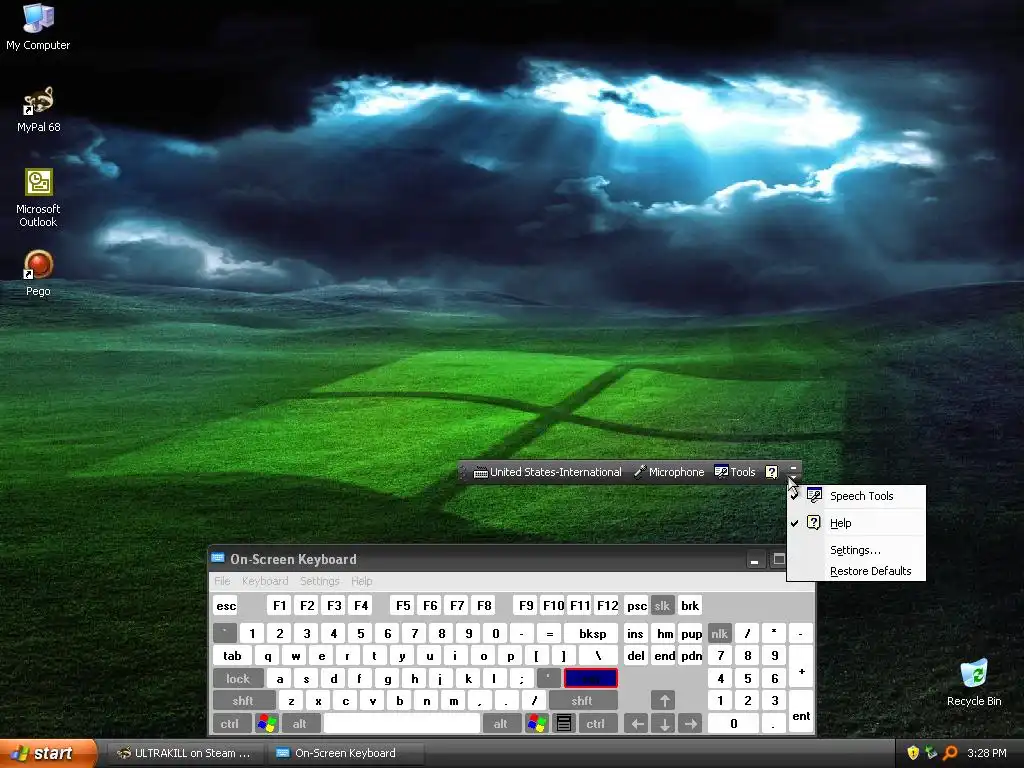
Task: Click the On-Screen Keyboard title bar icon
Action: (218, 558)
